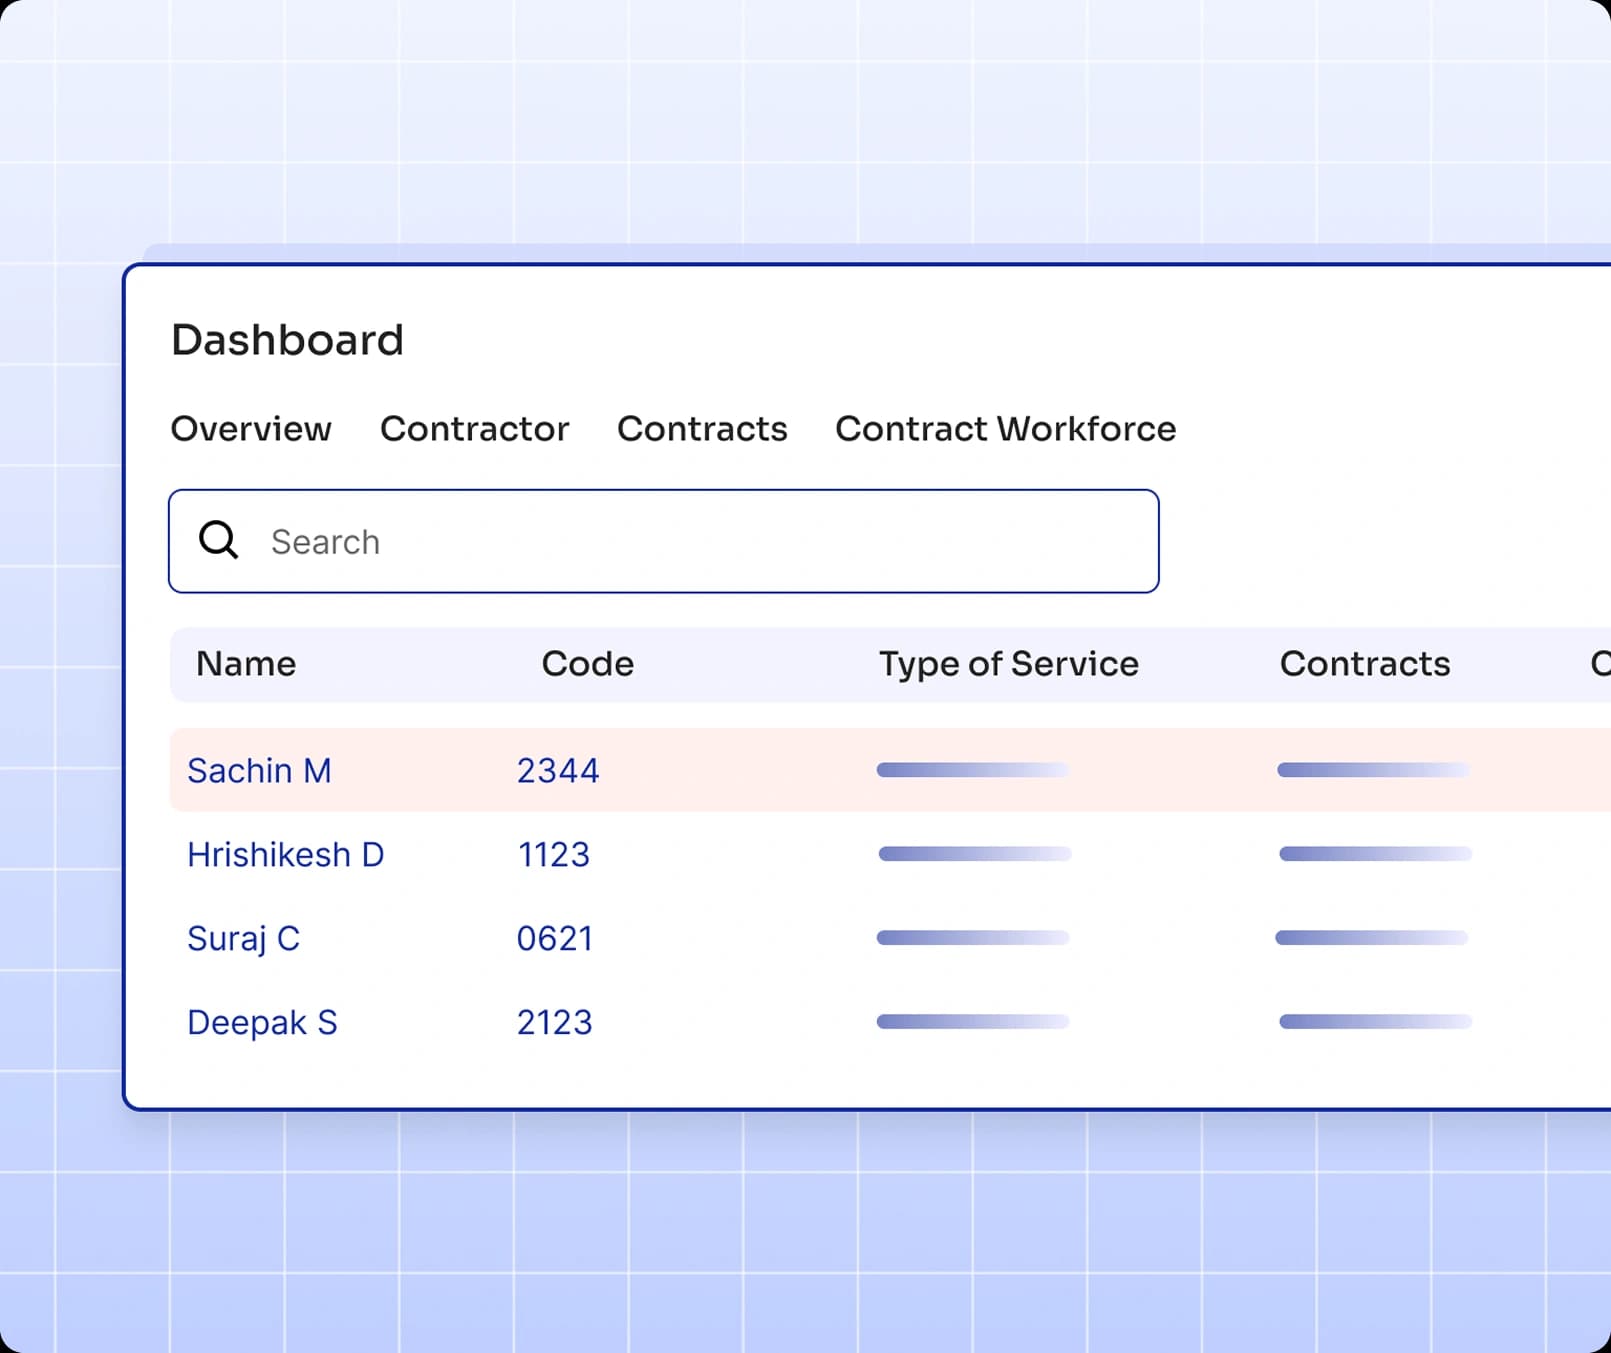The image size is (1611, 1353).
Task: Sort by the Type of Service column
Action: point(1008,664)
